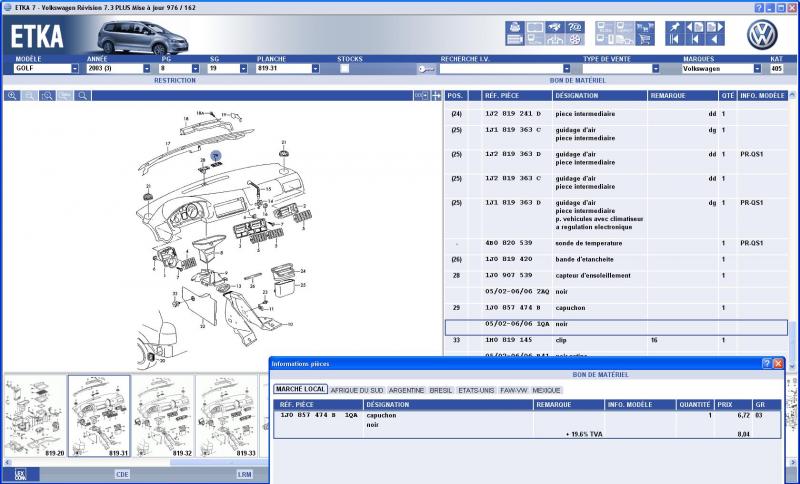The image size is (800, 484).
Task: Click the Recherche I.V. input field
Action: (501, 68)
